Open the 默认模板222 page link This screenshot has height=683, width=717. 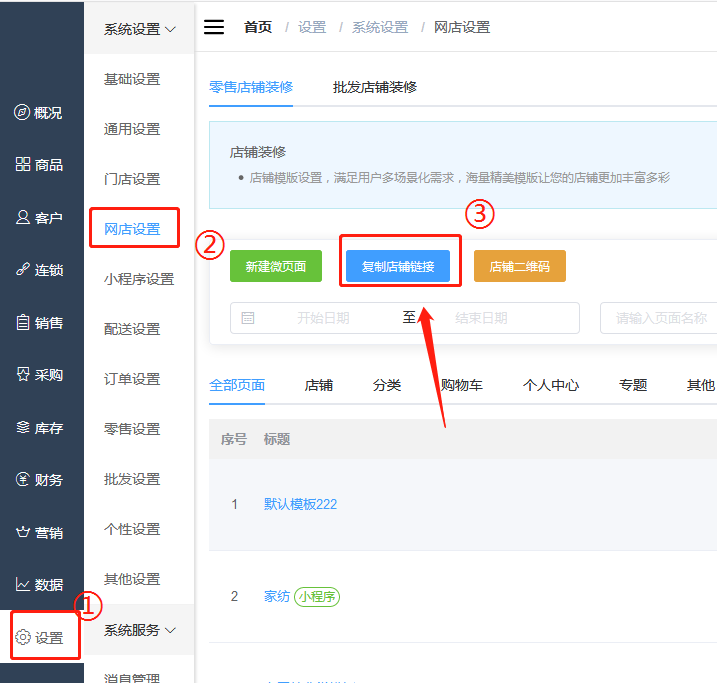pyautogui.click(x=300, y=504)
